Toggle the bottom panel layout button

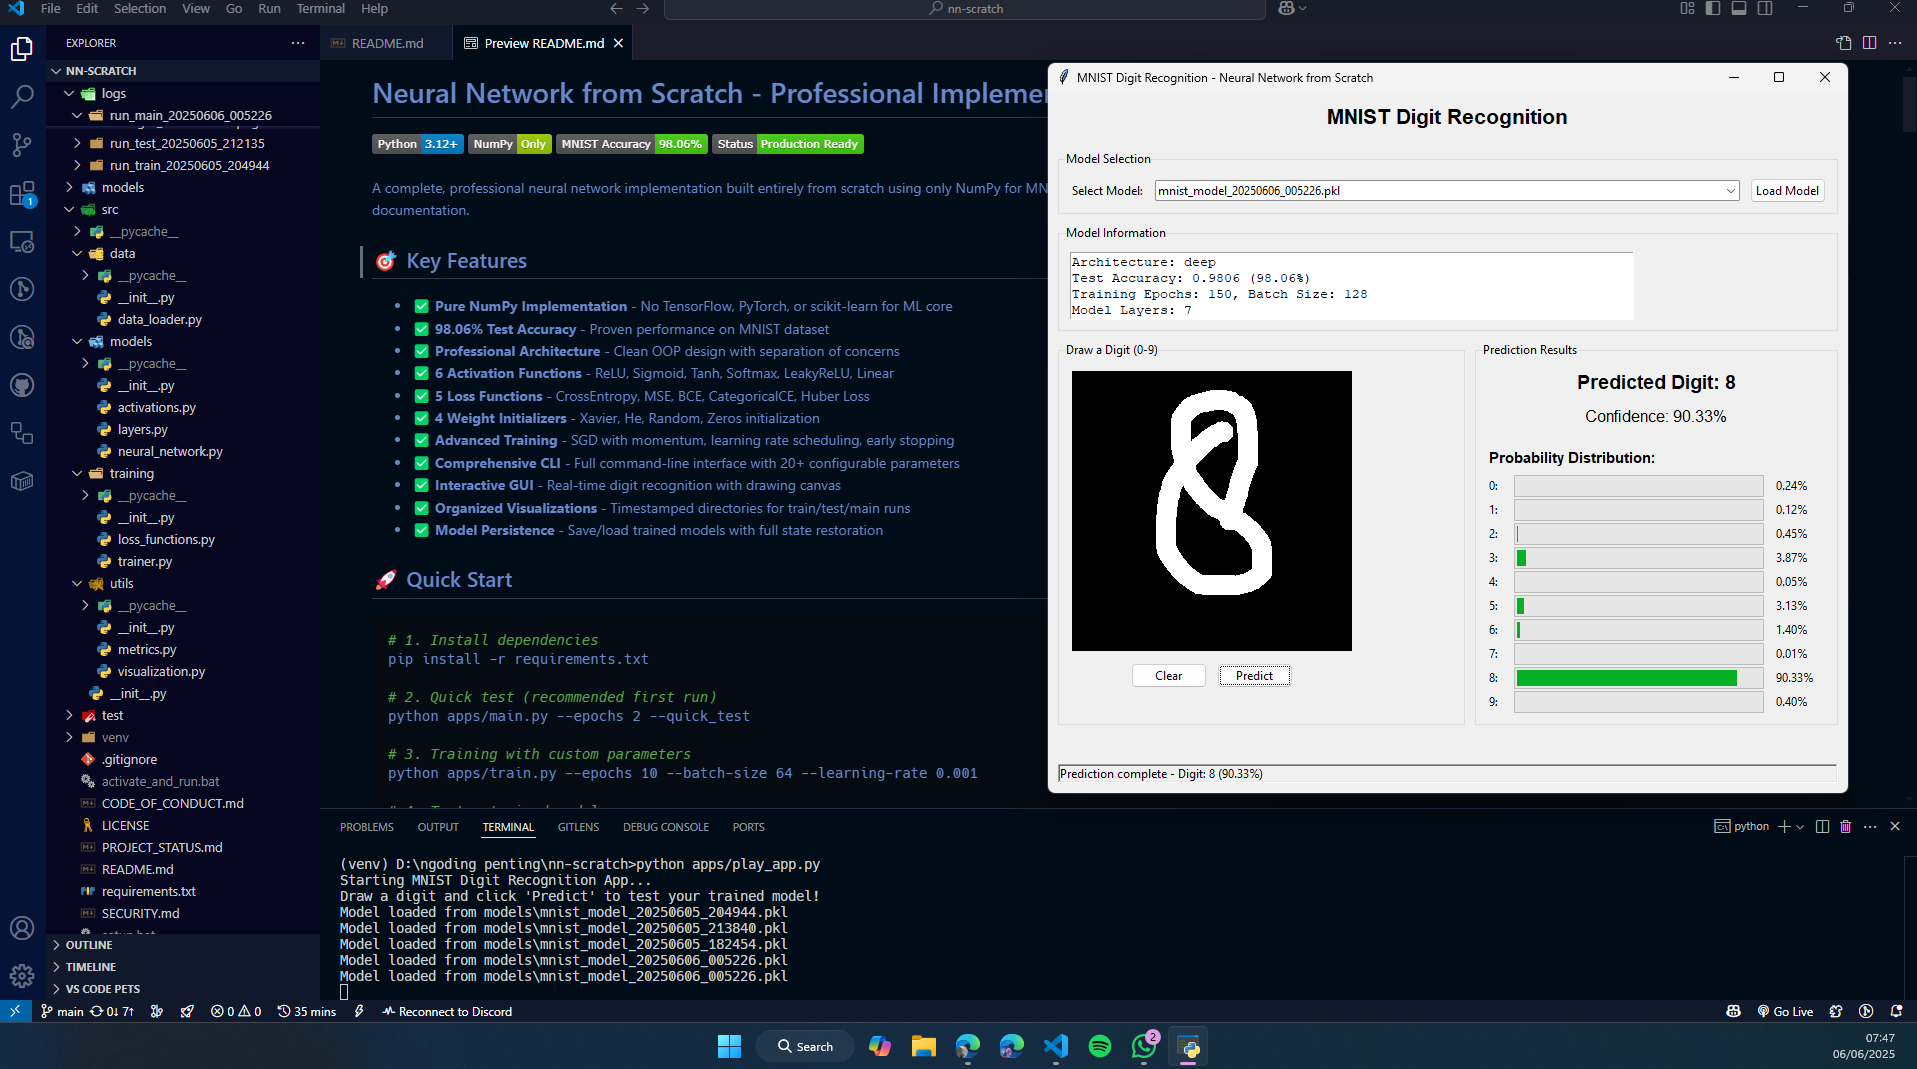(1739, 9)
